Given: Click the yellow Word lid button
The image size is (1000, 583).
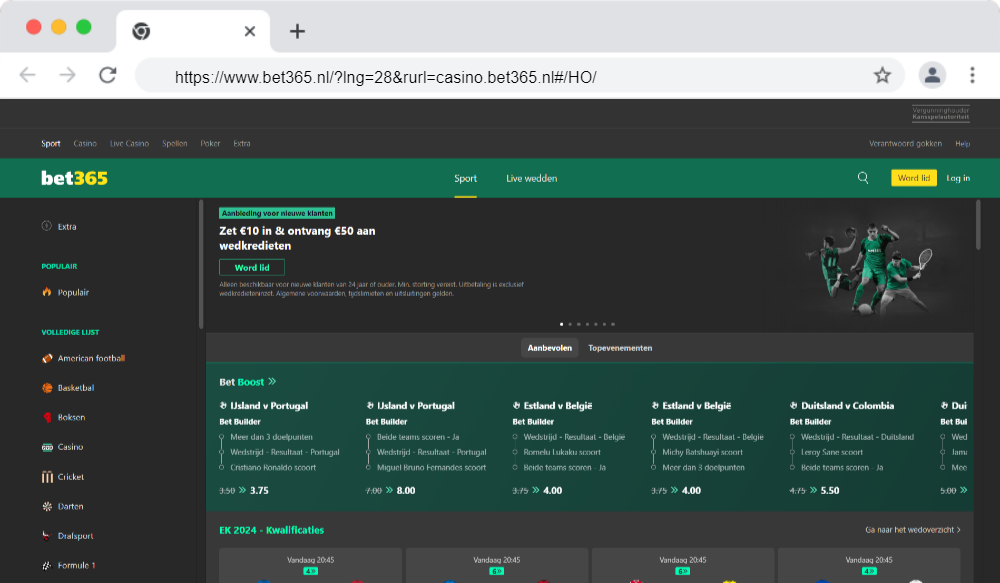Looking at the screenshot, I should click(x=914, y=178).
